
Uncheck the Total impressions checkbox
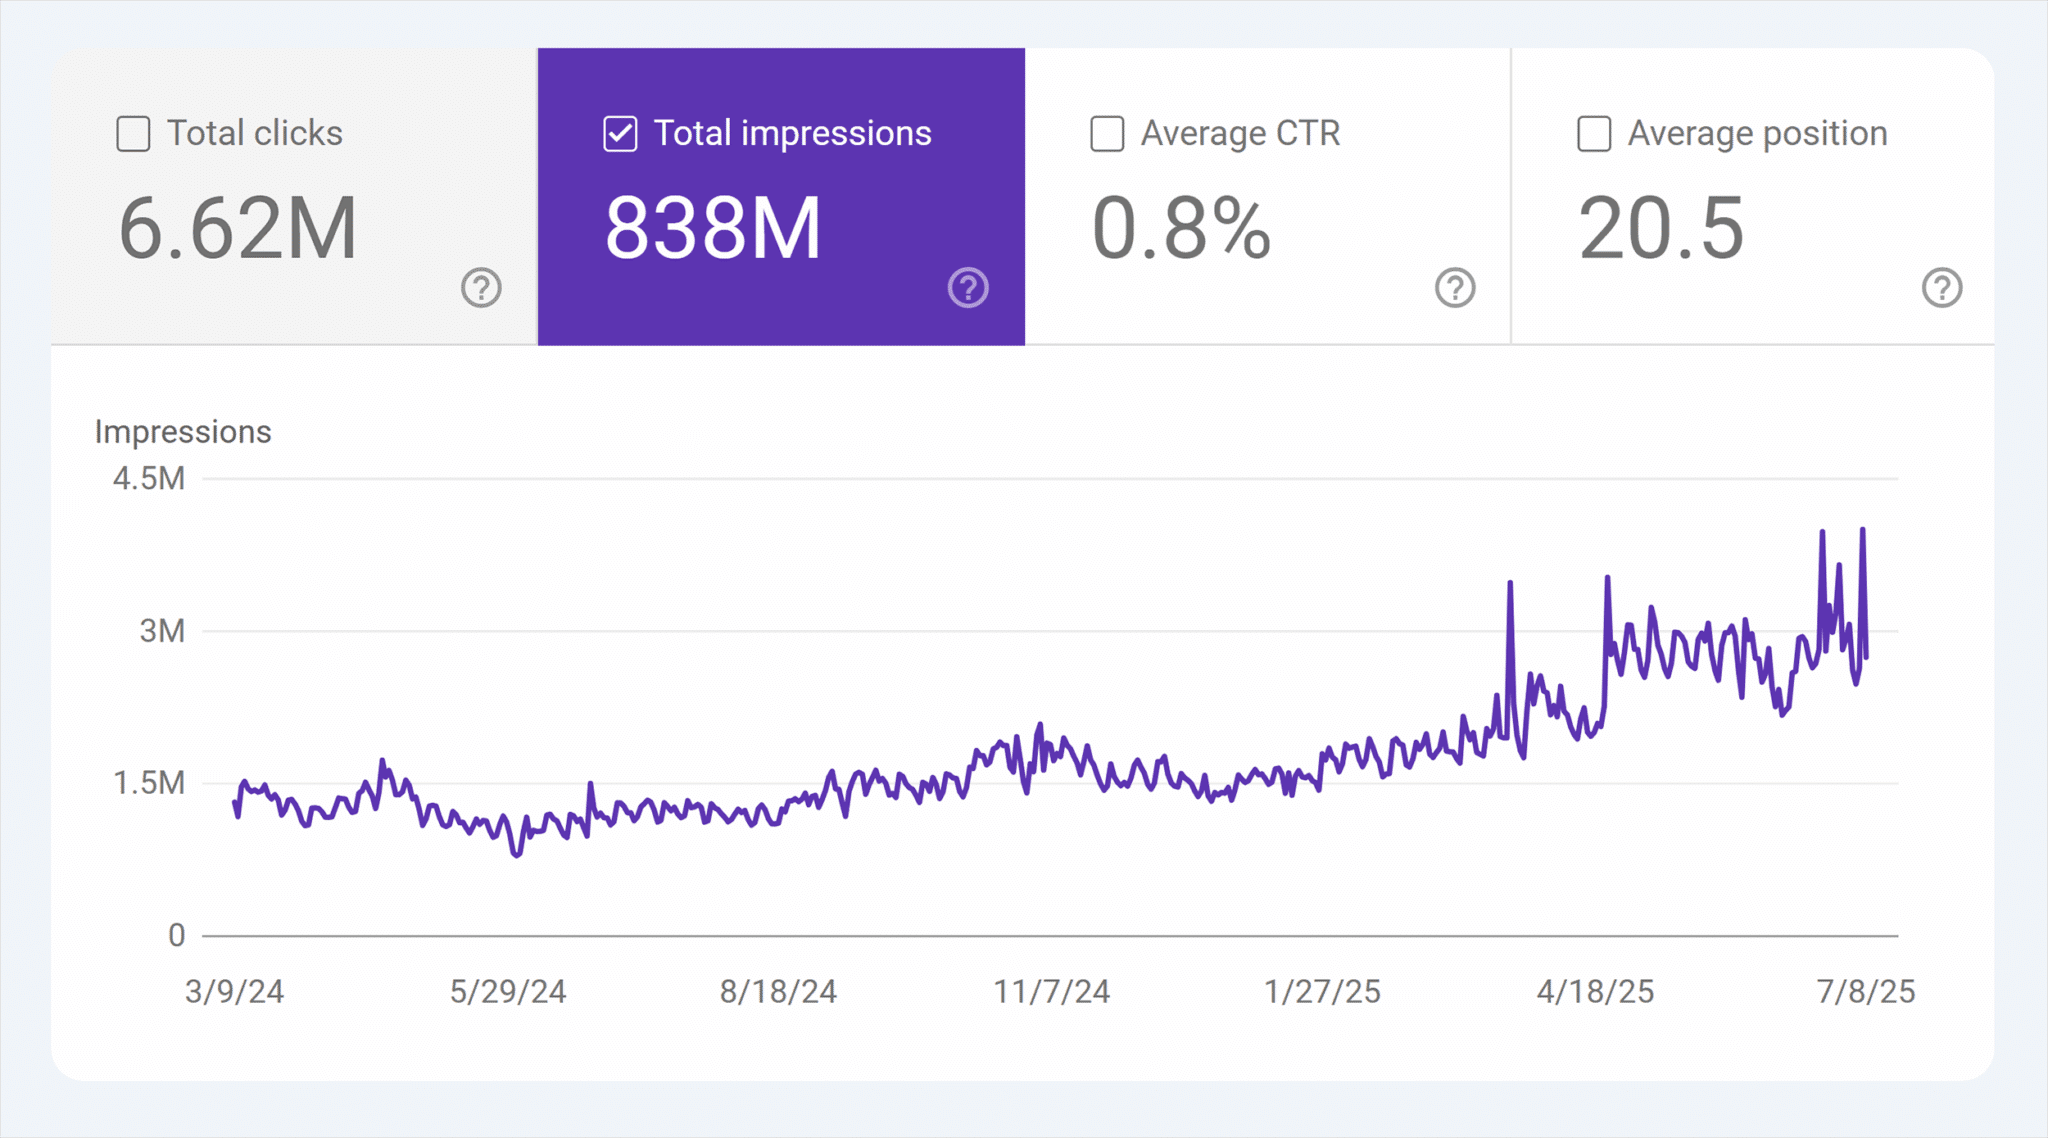point(620,134)
